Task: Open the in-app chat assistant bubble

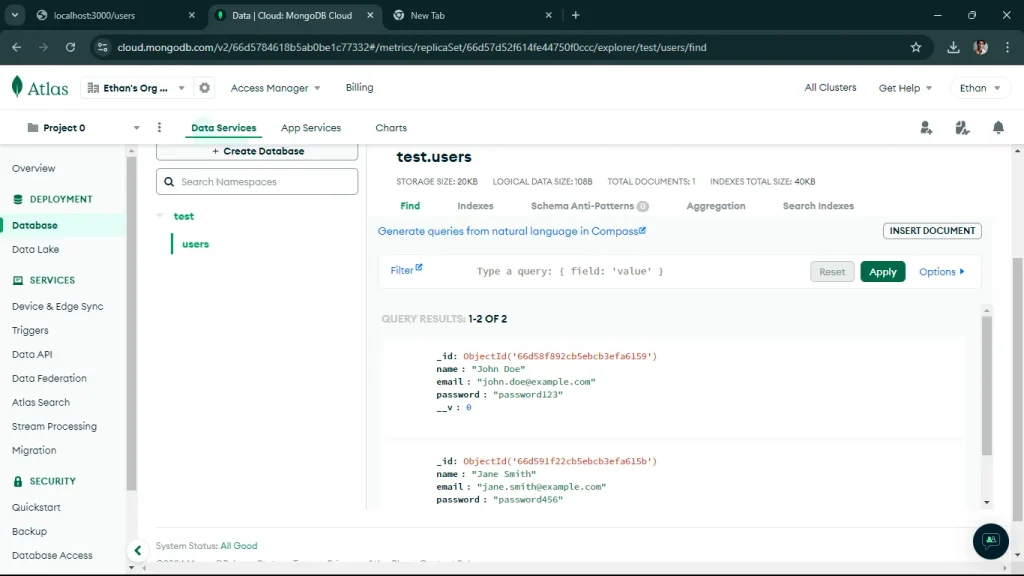Action: pyautogui.click(x=990, y=541)
